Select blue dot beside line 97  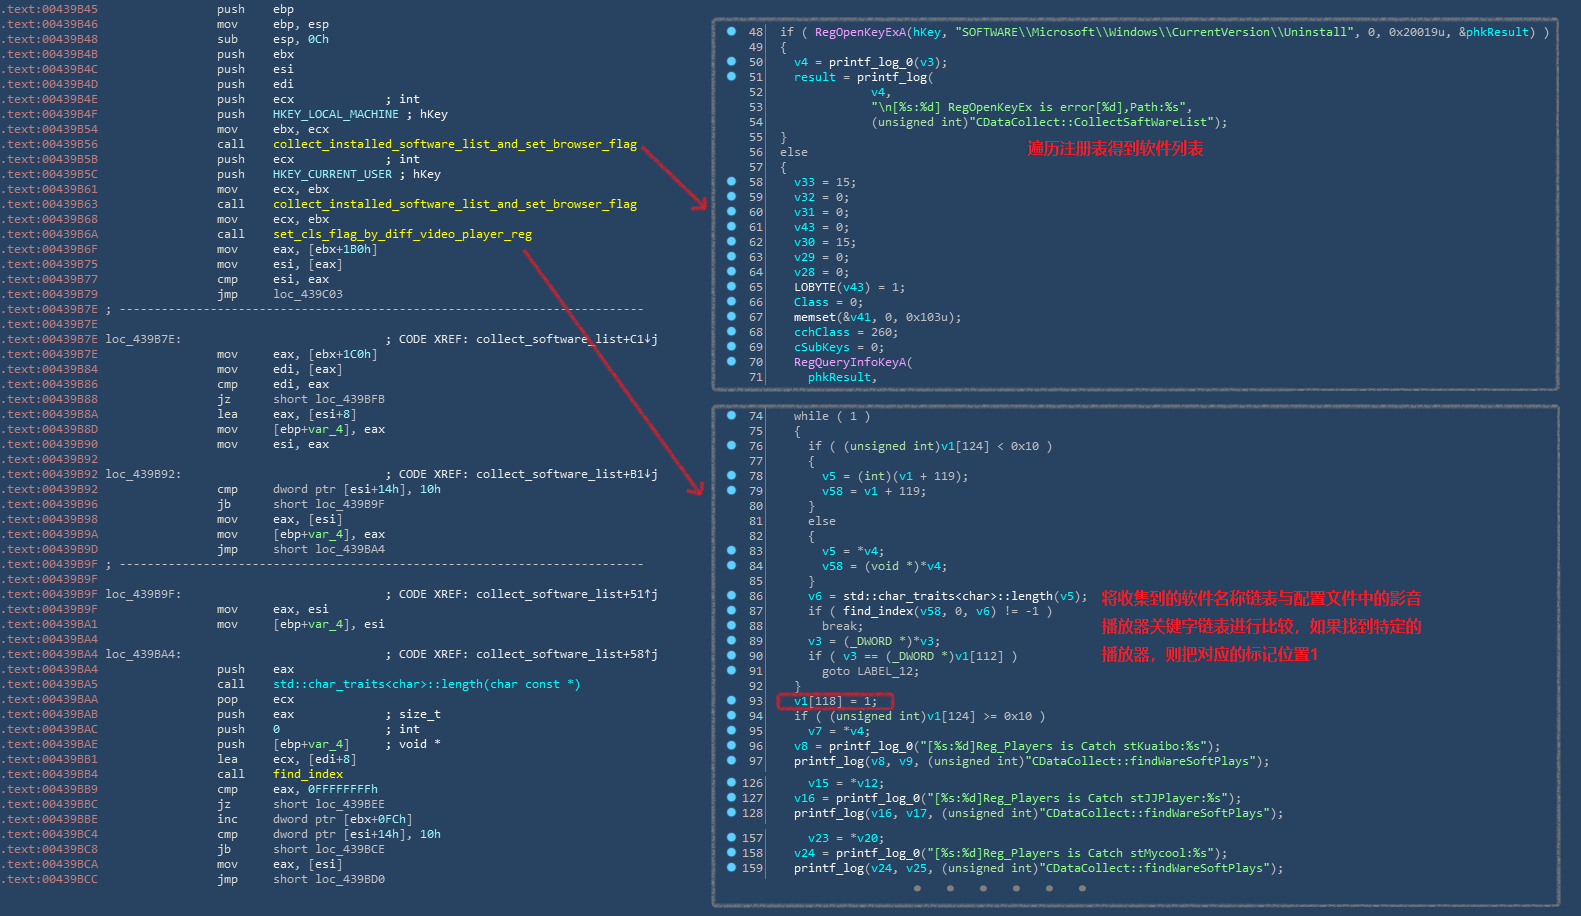pos(731,760)
